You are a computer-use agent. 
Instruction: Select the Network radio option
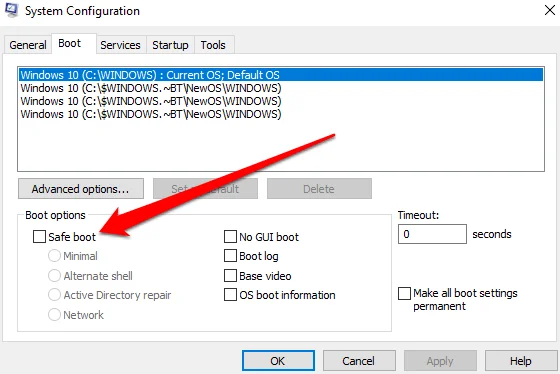tap(54, 315)
